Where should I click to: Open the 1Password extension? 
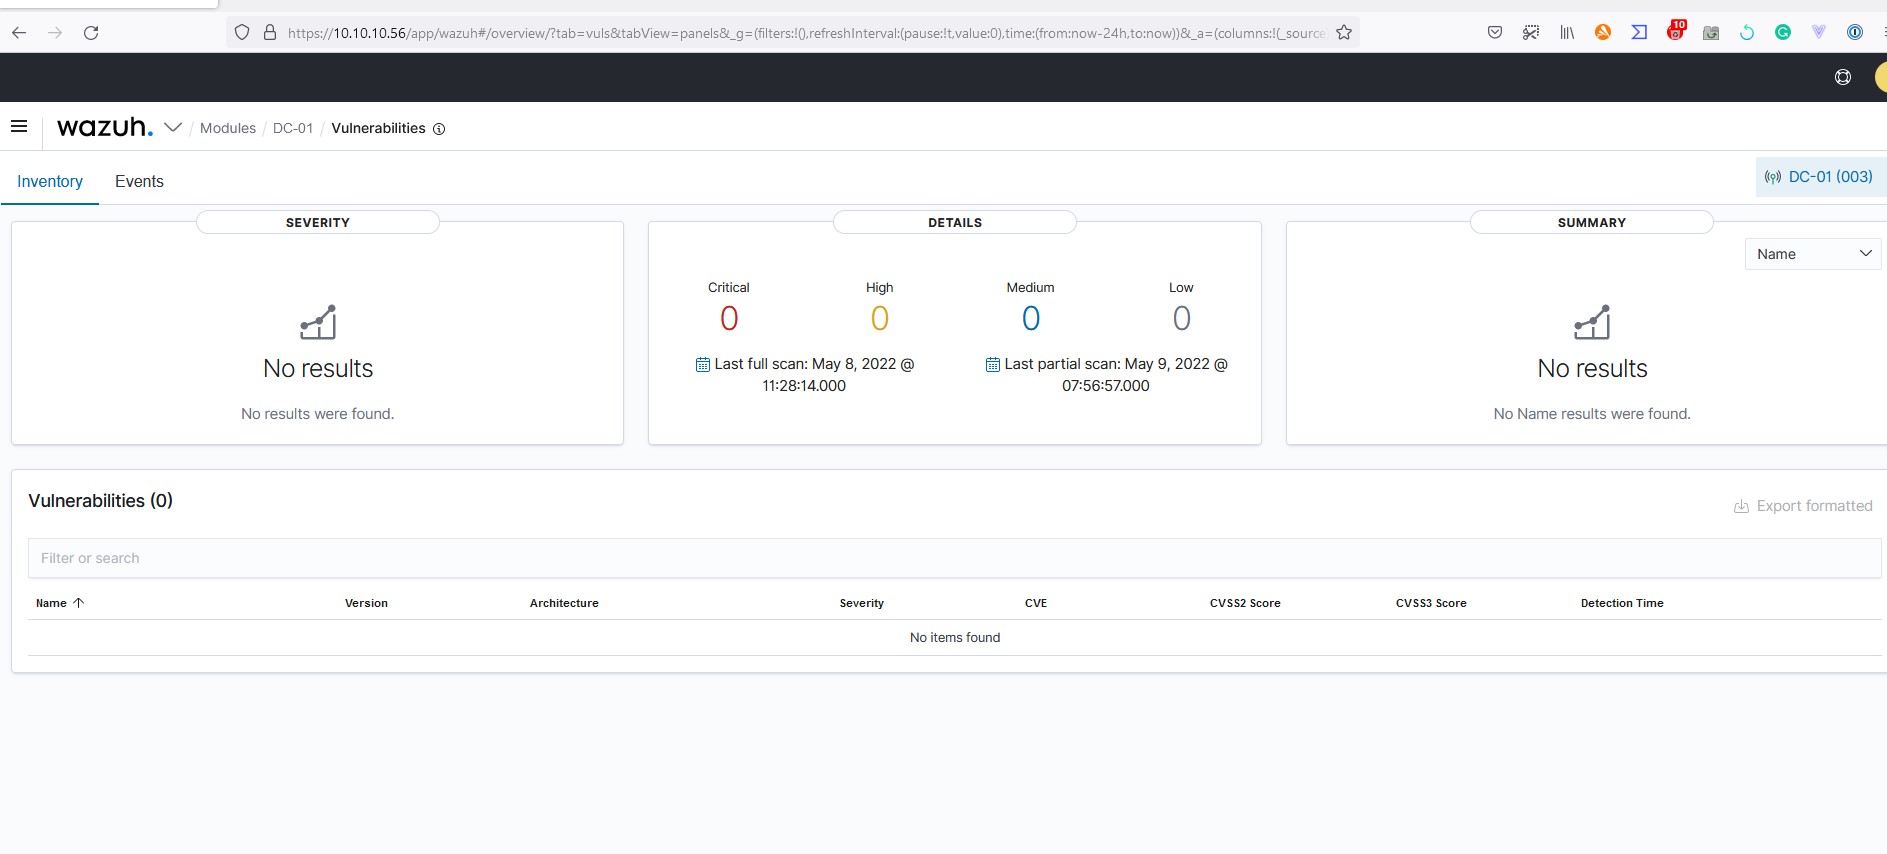pyautogui.click(x=1855, y=33)
